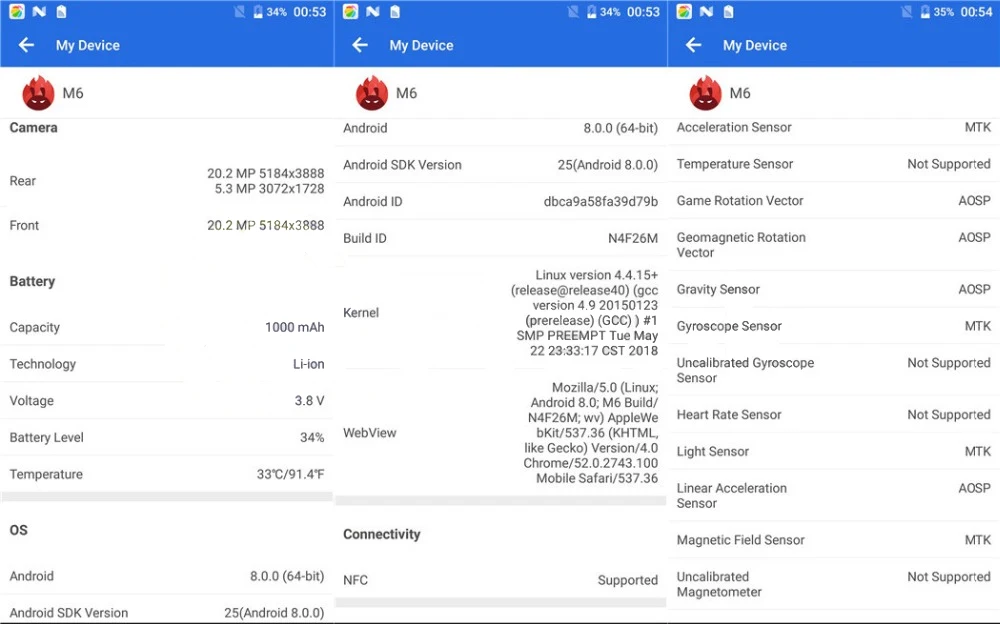Select the NFC Supported row
Viewport: 1000px width, 624px height.
point(500,580)
